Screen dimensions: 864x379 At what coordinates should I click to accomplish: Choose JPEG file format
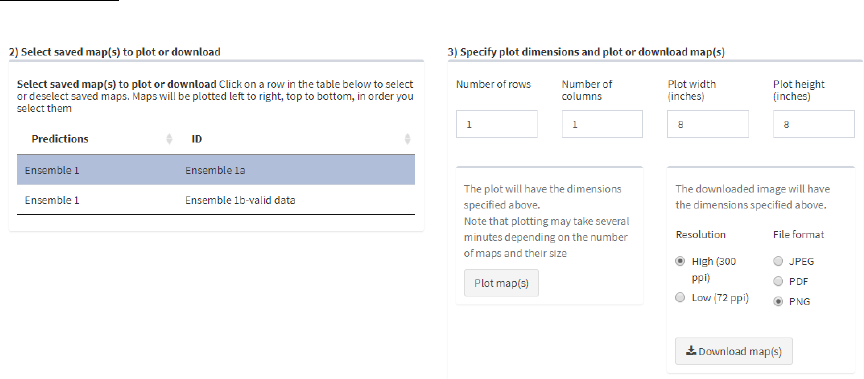coord(777,261)
